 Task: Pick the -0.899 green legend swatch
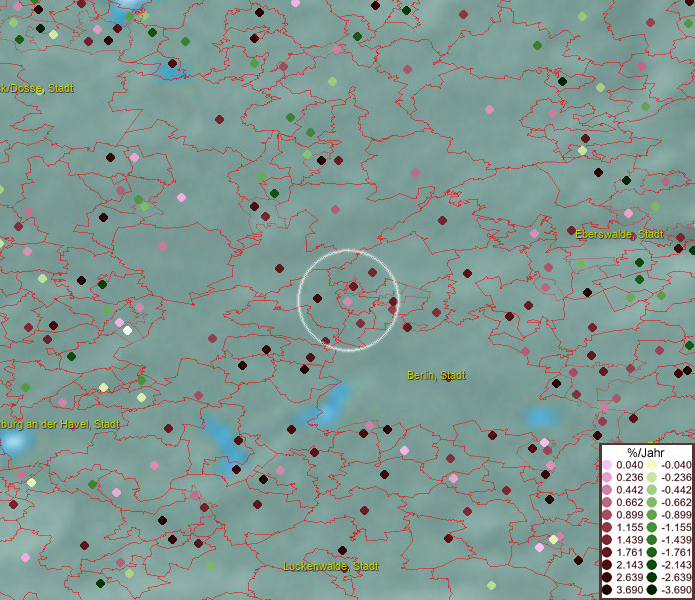tap(652, 515)
